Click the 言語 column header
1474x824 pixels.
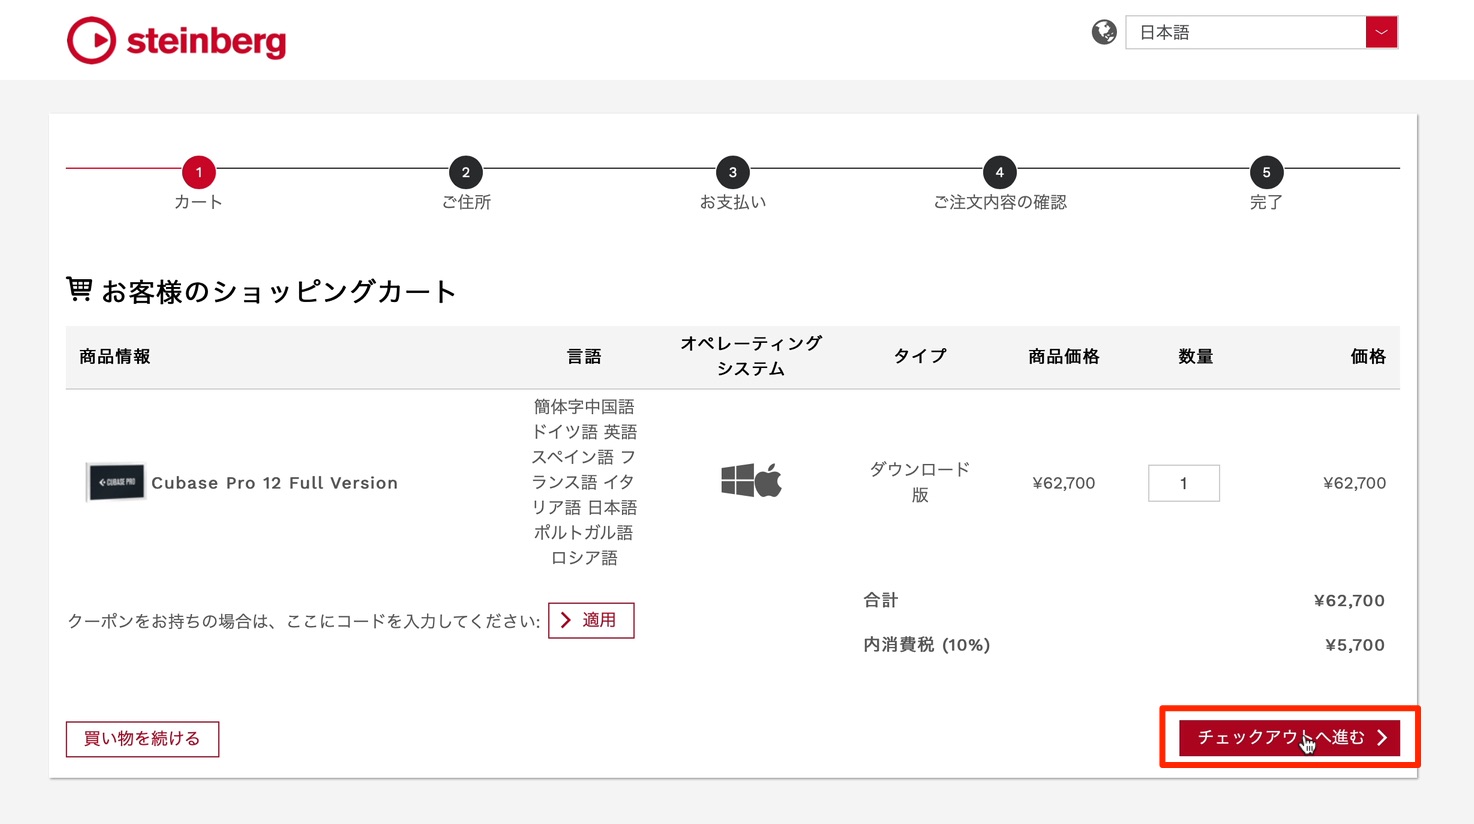click(584, 357)
